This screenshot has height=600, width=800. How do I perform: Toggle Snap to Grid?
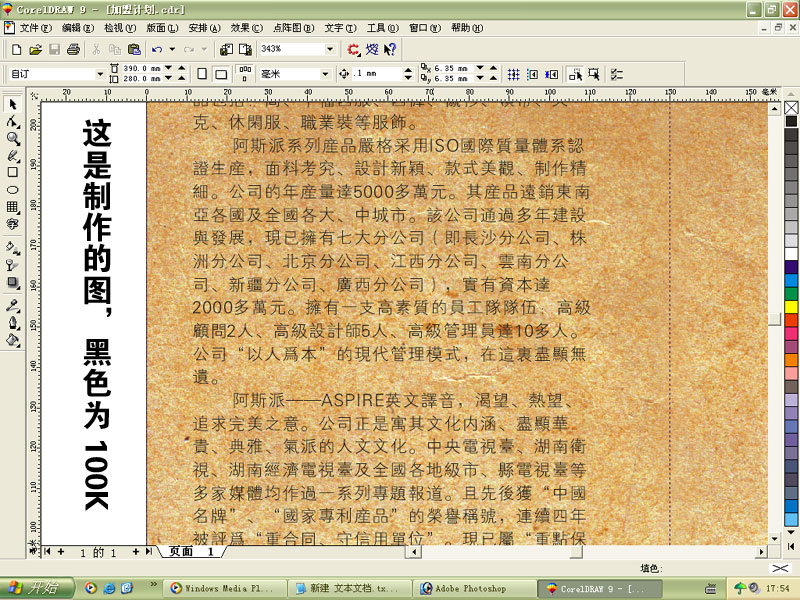coord(513,74)
